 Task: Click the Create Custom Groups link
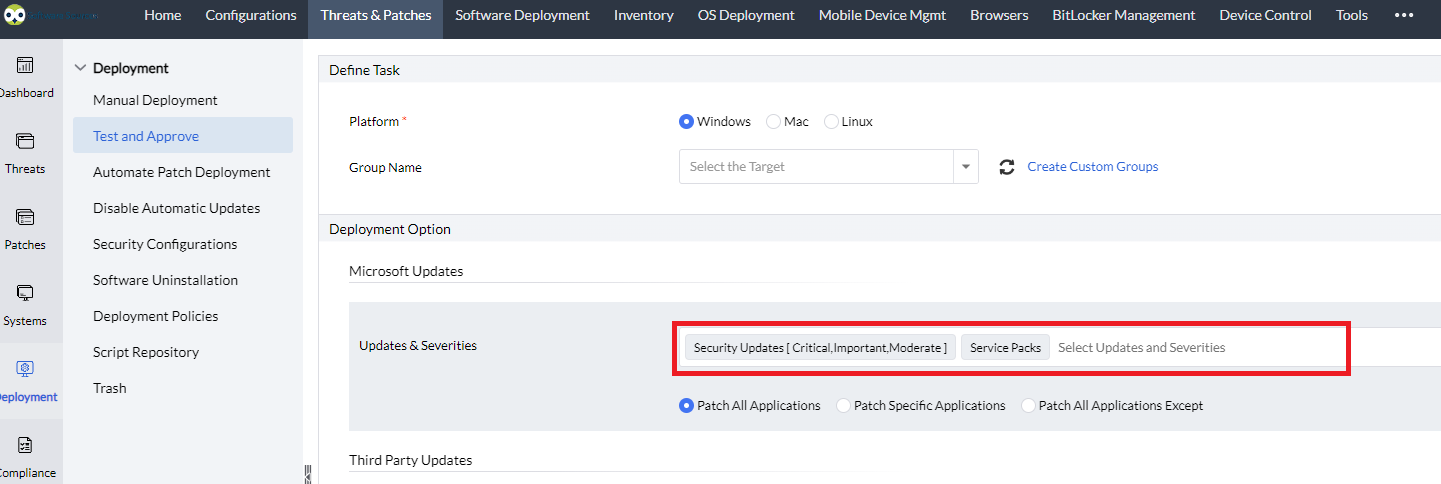coord(1092,167)
